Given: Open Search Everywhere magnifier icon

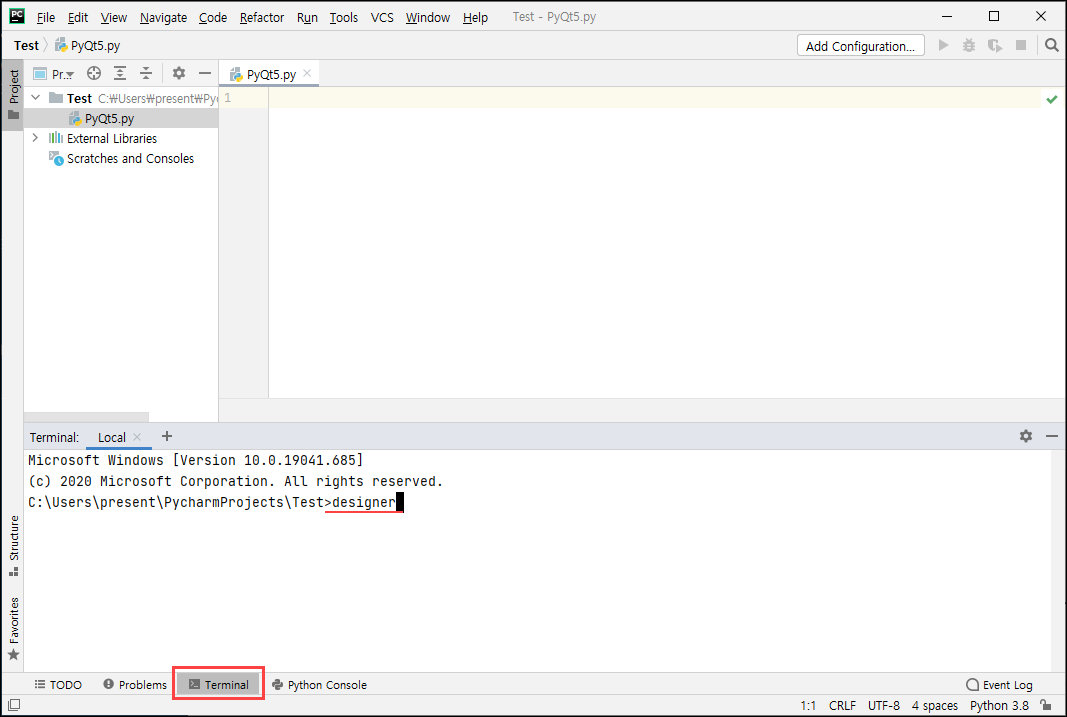Looking at the screenshot, I should pos(1051,46).
